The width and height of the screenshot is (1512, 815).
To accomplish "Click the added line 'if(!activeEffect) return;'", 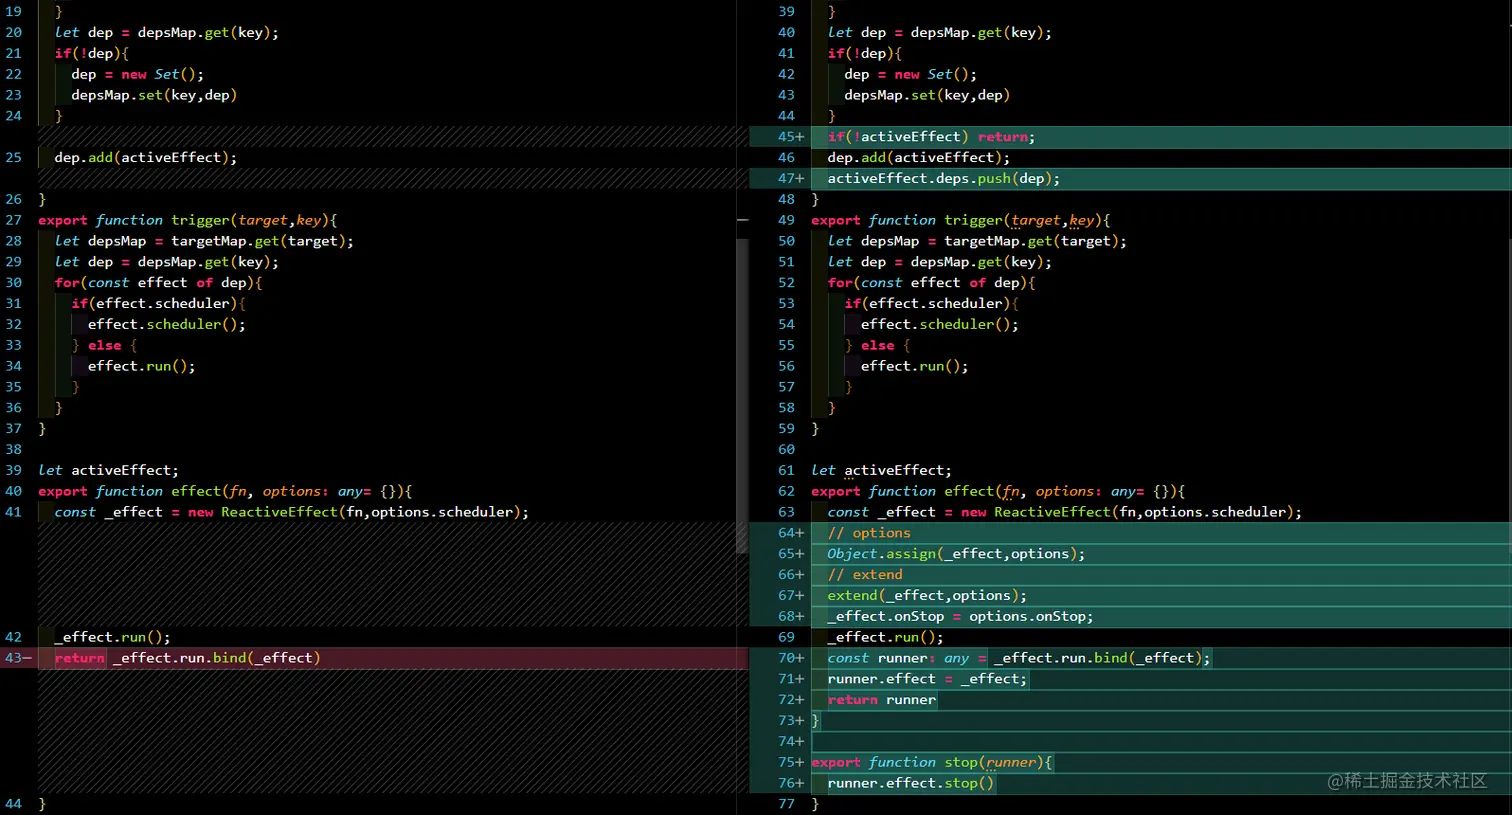I will coord(931,137).
